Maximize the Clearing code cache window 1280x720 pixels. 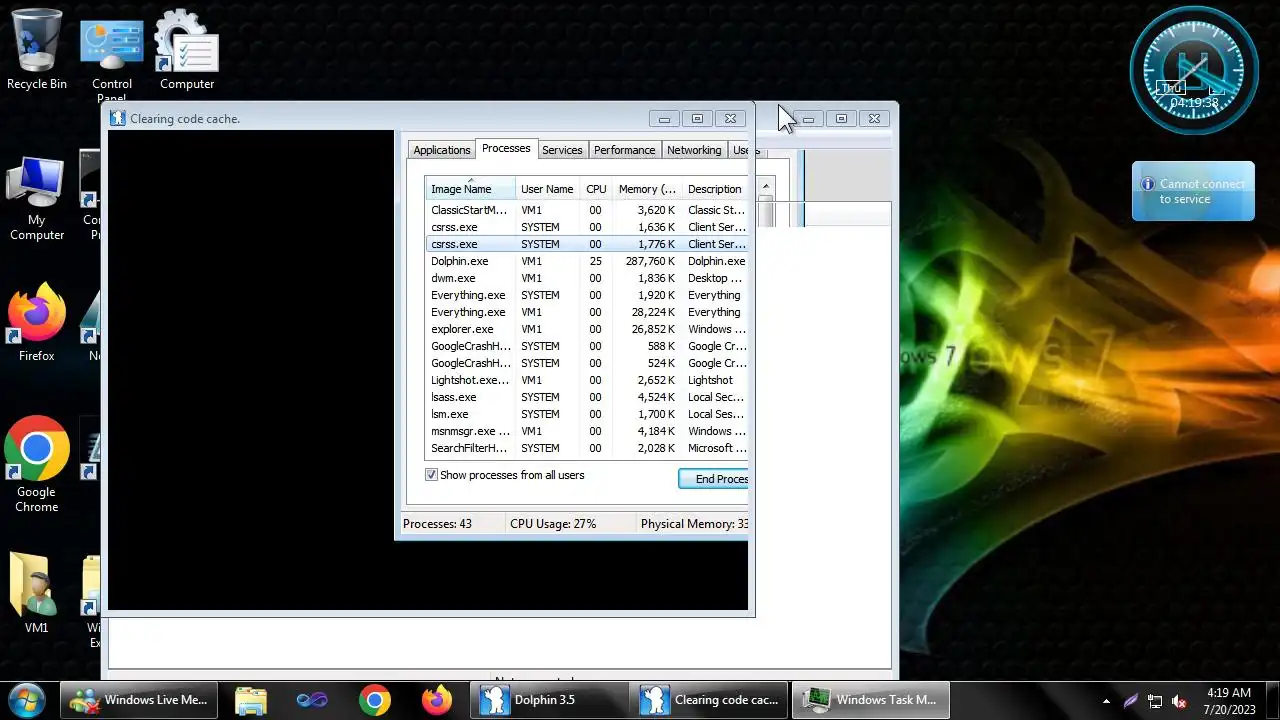(697, 118)
